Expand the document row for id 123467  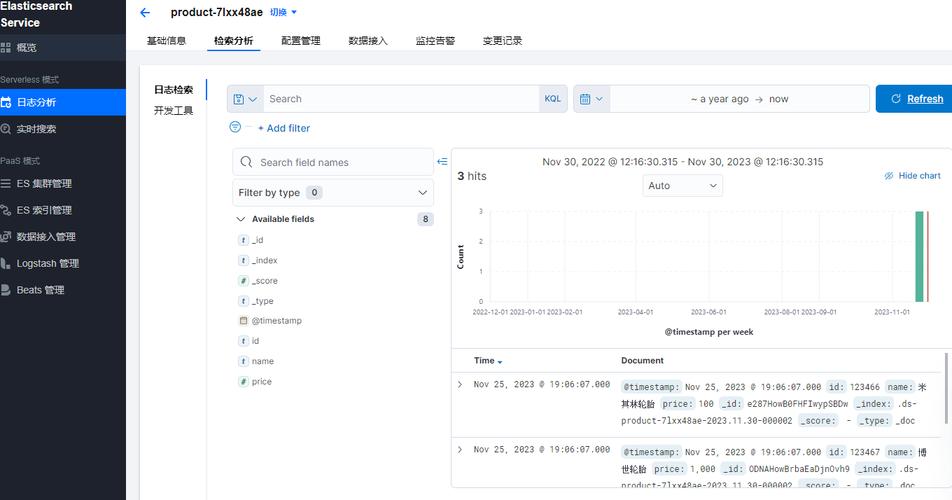460,449
